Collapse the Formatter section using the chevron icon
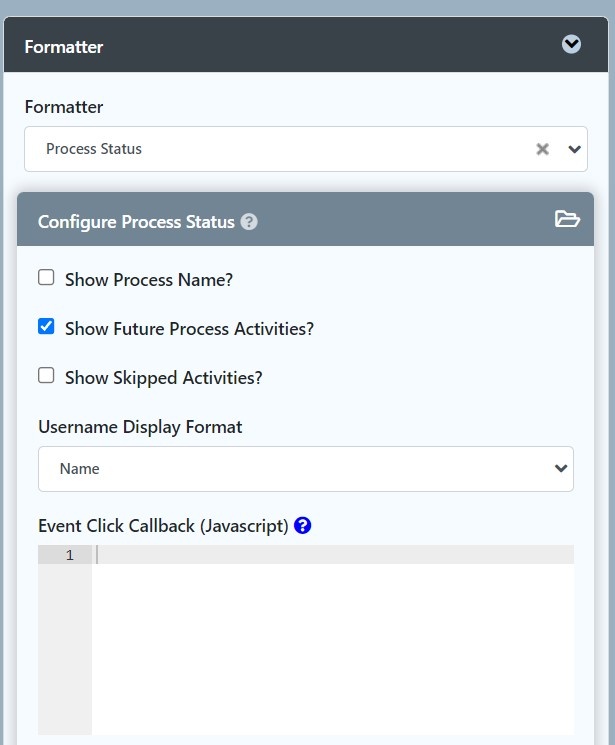 571,44
